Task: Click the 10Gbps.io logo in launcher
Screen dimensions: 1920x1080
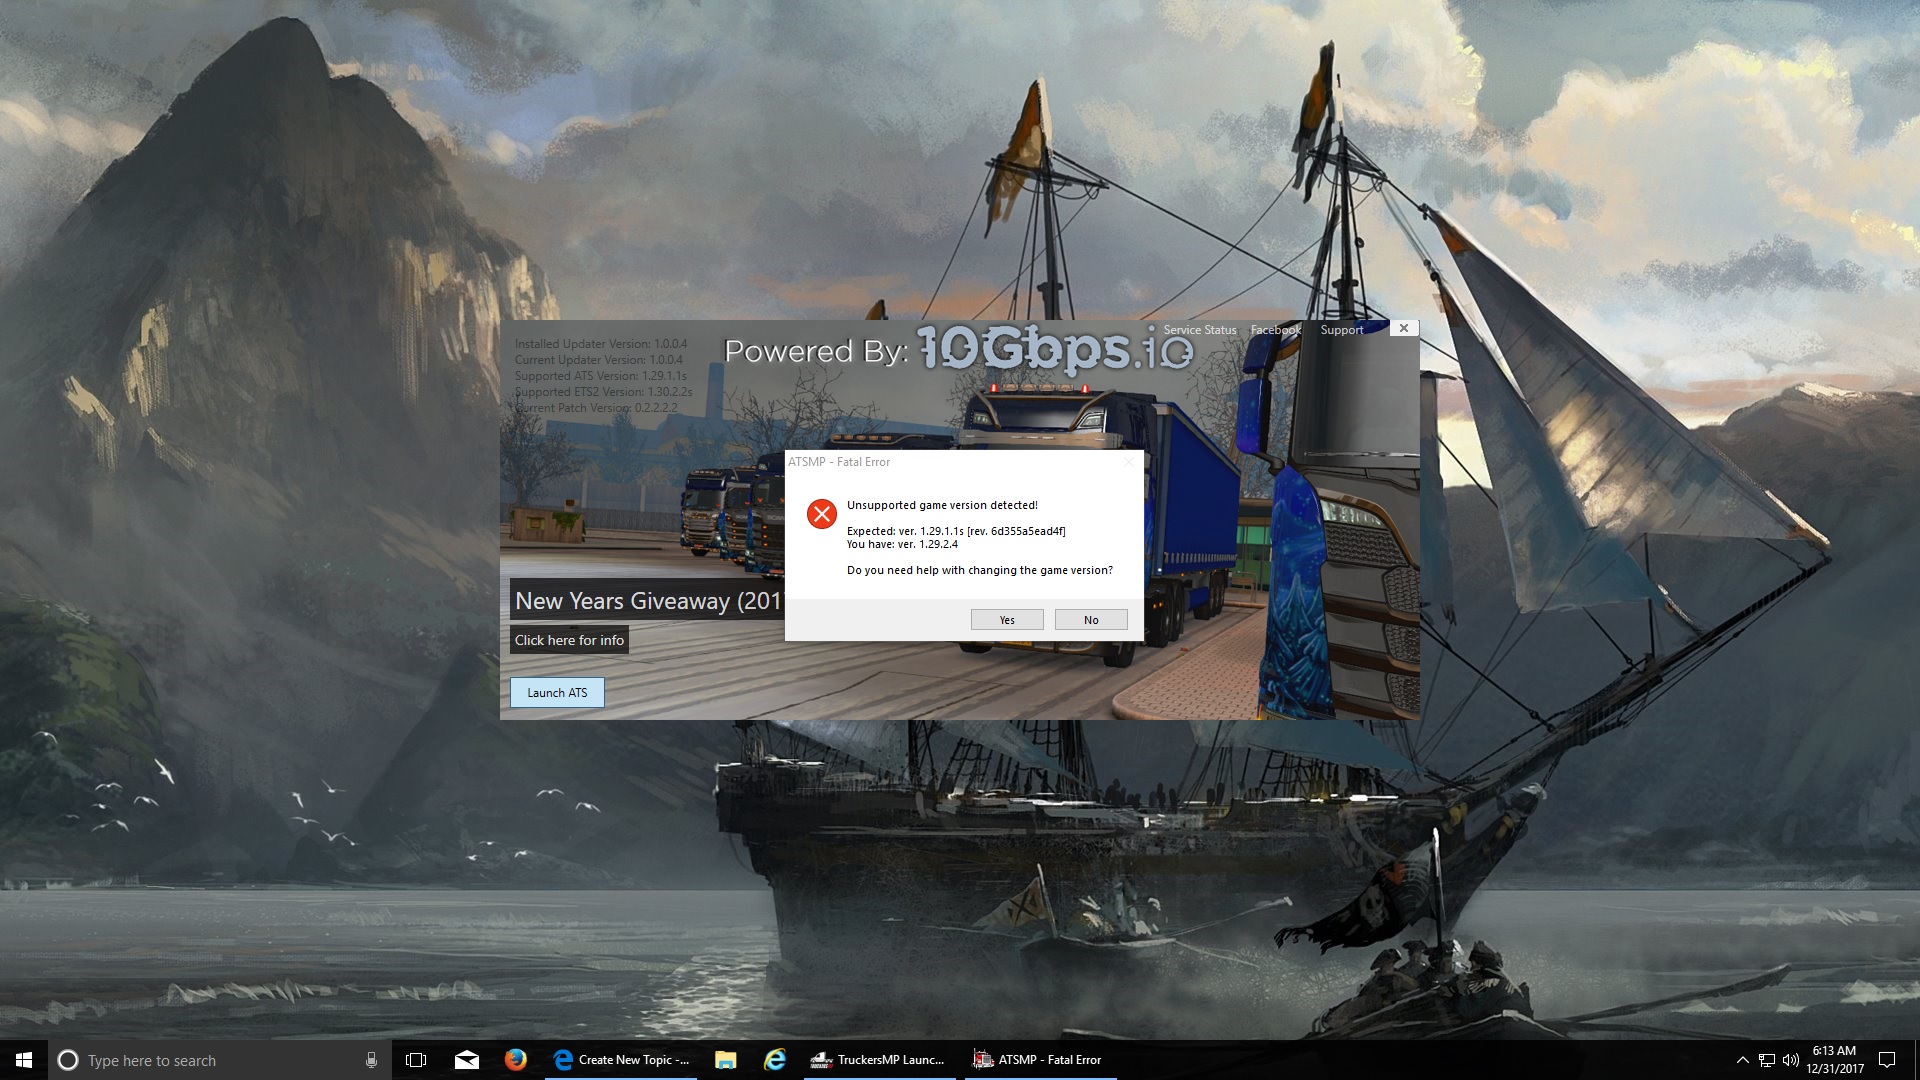Action: point(1055,348)
